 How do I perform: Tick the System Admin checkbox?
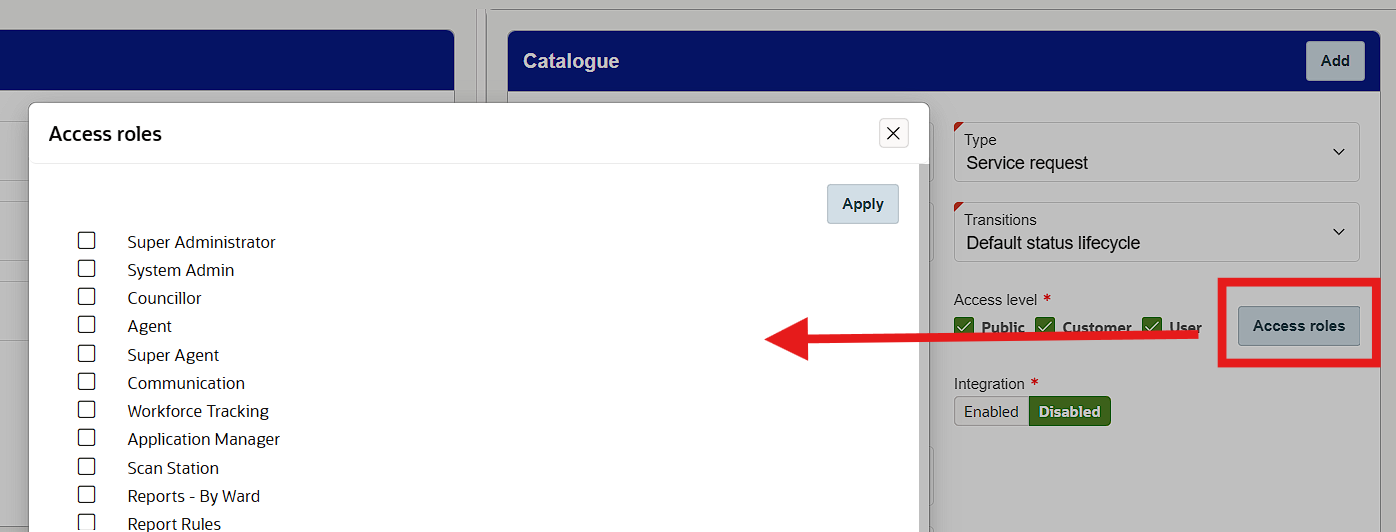[87, 269]
